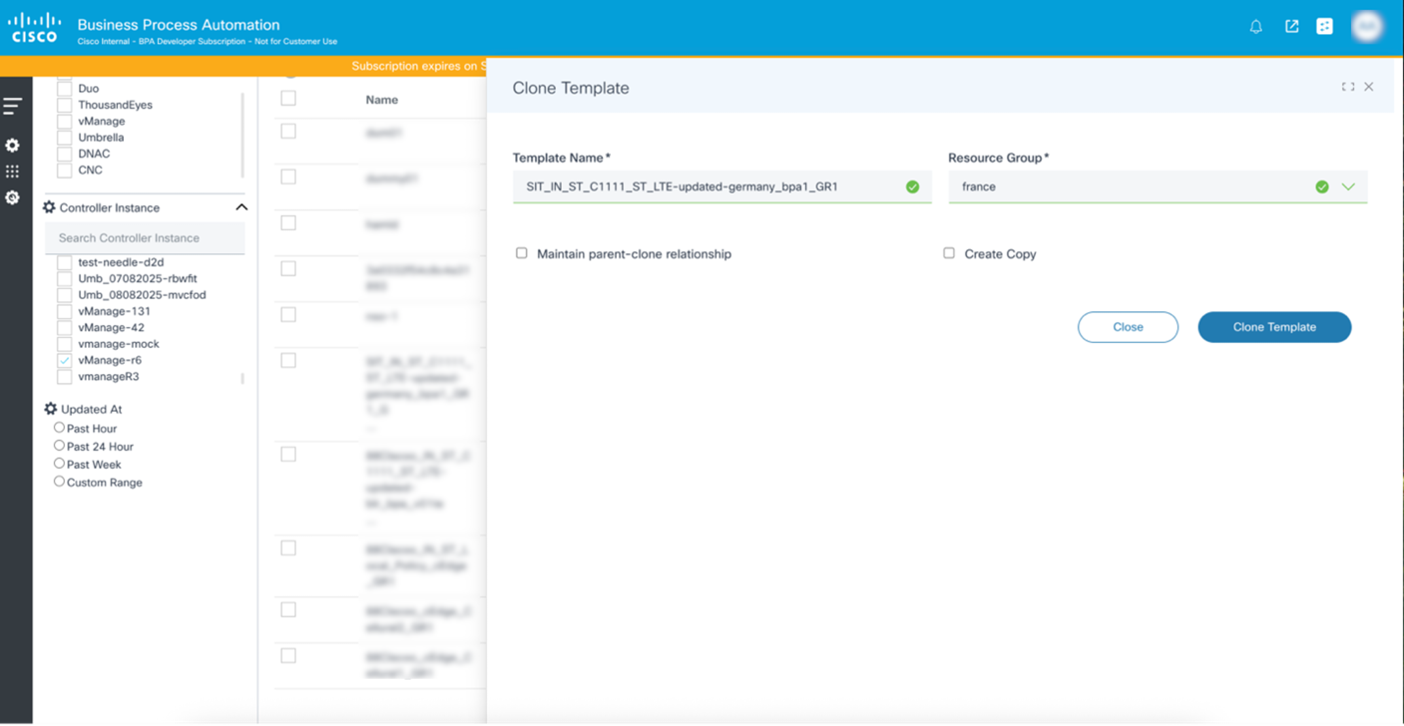Uncheck the vManage-r6 instance

tap(65, 361)
